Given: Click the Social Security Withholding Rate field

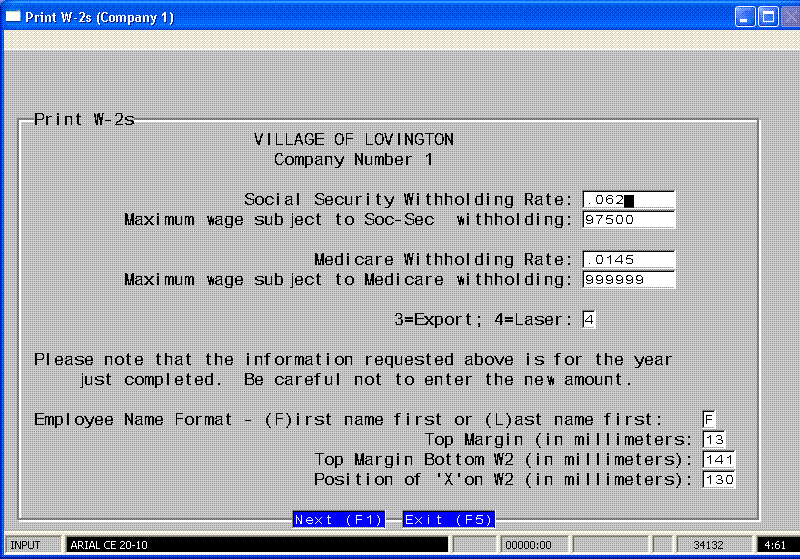Looking at the screenshot, I should pos(628,200).
